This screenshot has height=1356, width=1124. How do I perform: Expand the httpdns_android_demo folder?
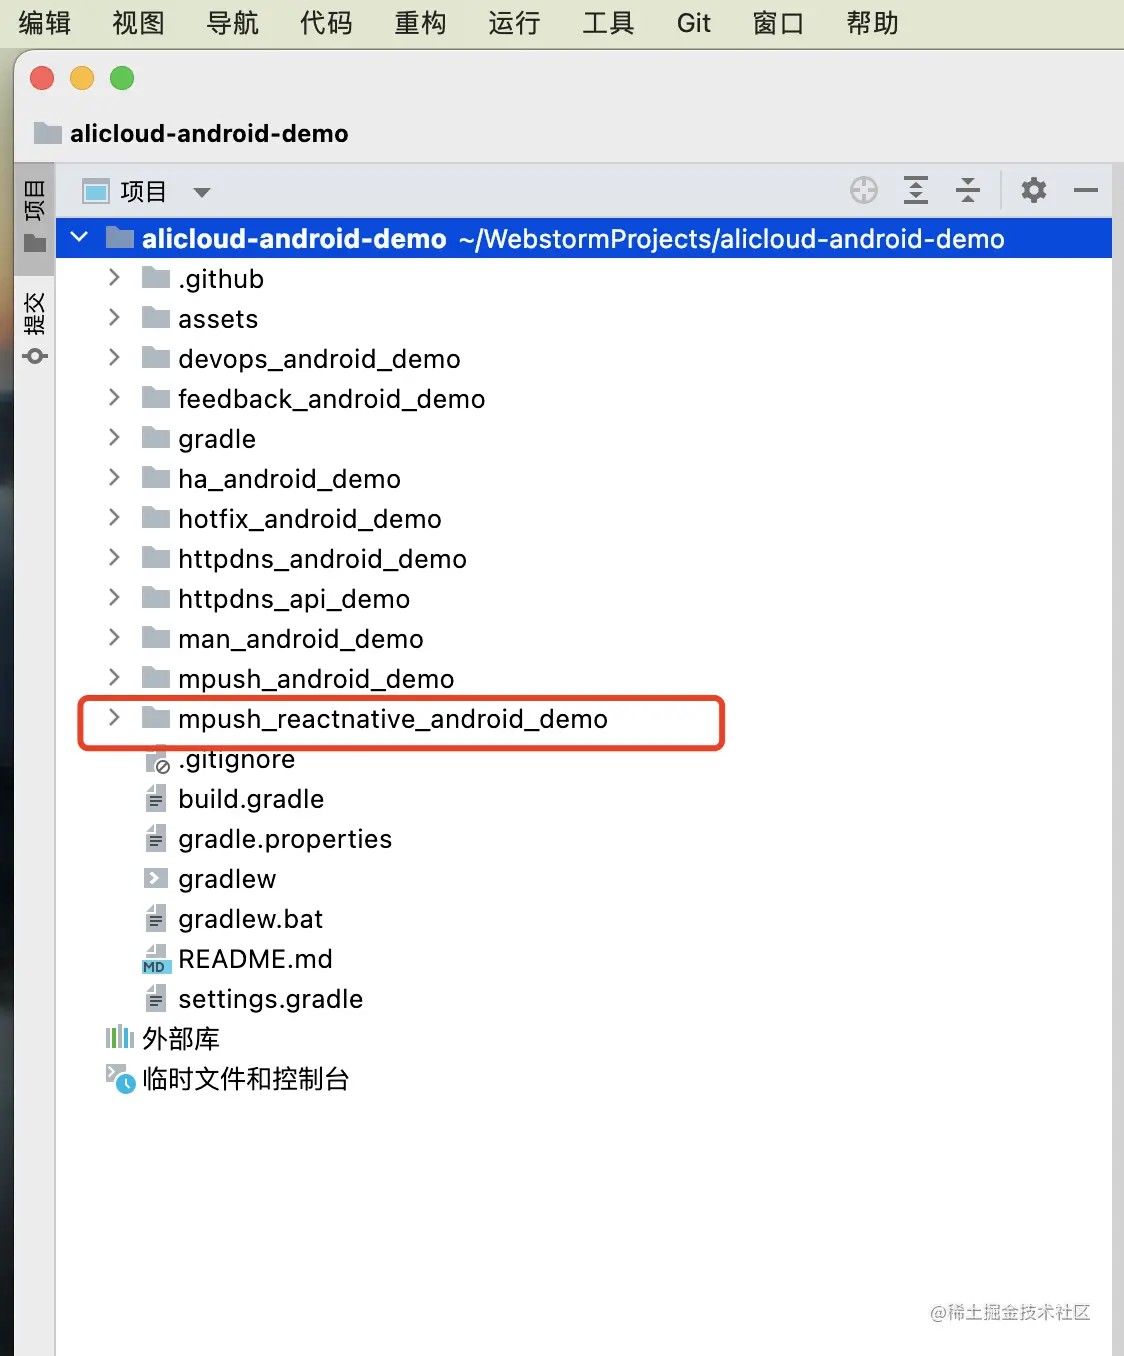[114, 558]
